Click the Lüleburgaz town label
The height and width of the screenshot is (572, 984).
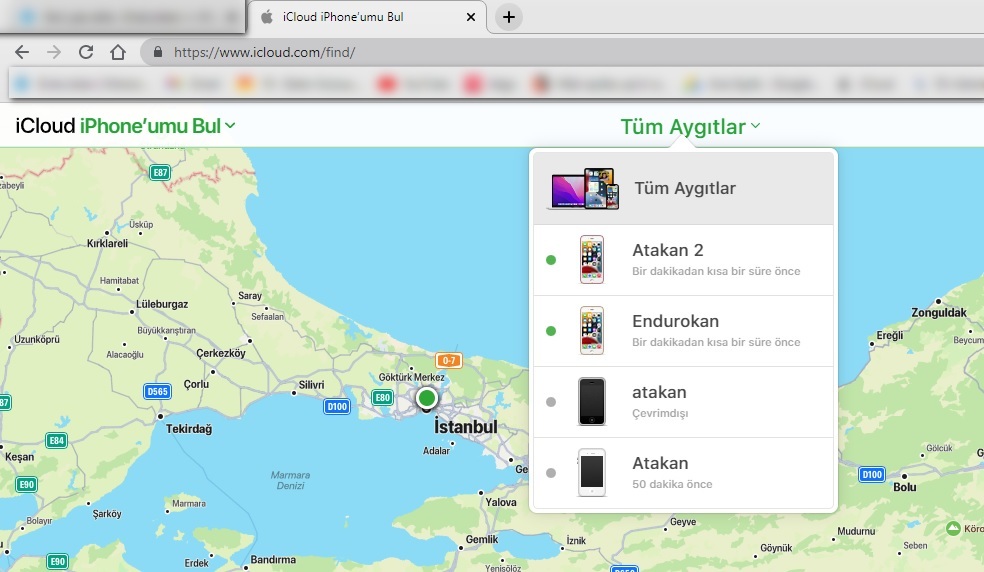(162, 304)
